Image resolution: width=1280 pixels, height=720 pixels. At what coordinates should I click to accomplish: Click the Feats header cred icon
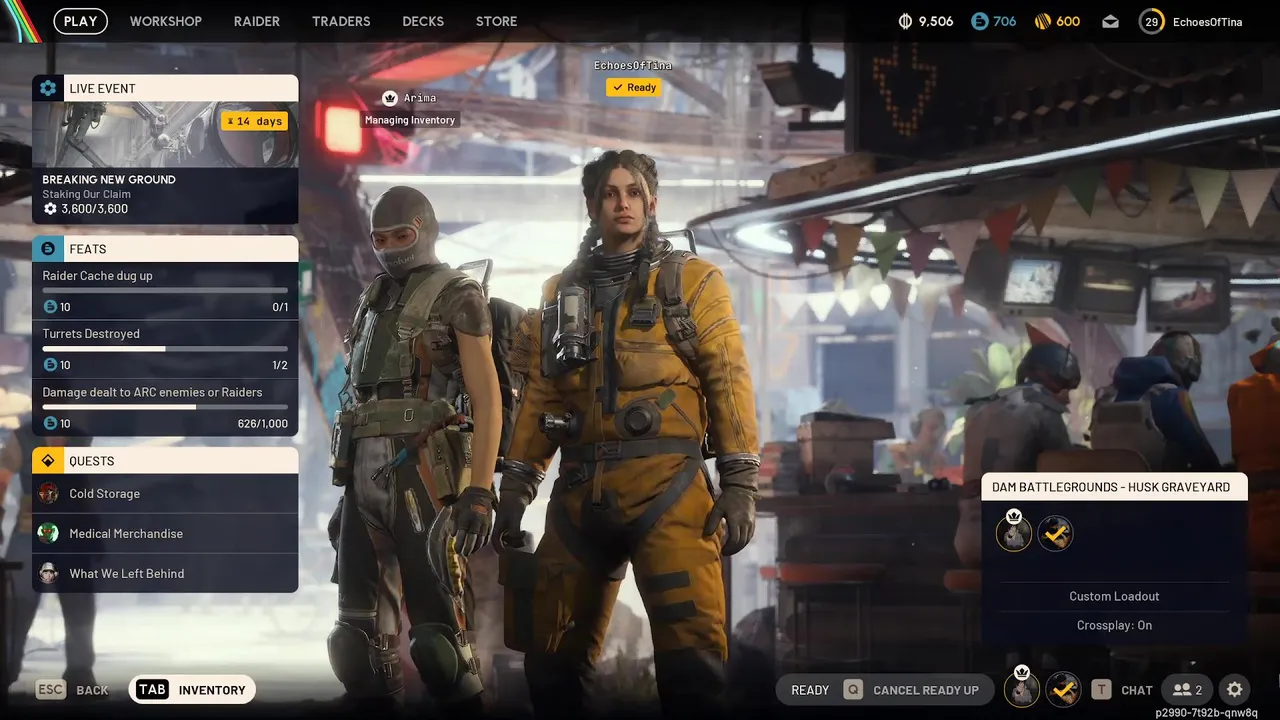click(x=48, y=249)
